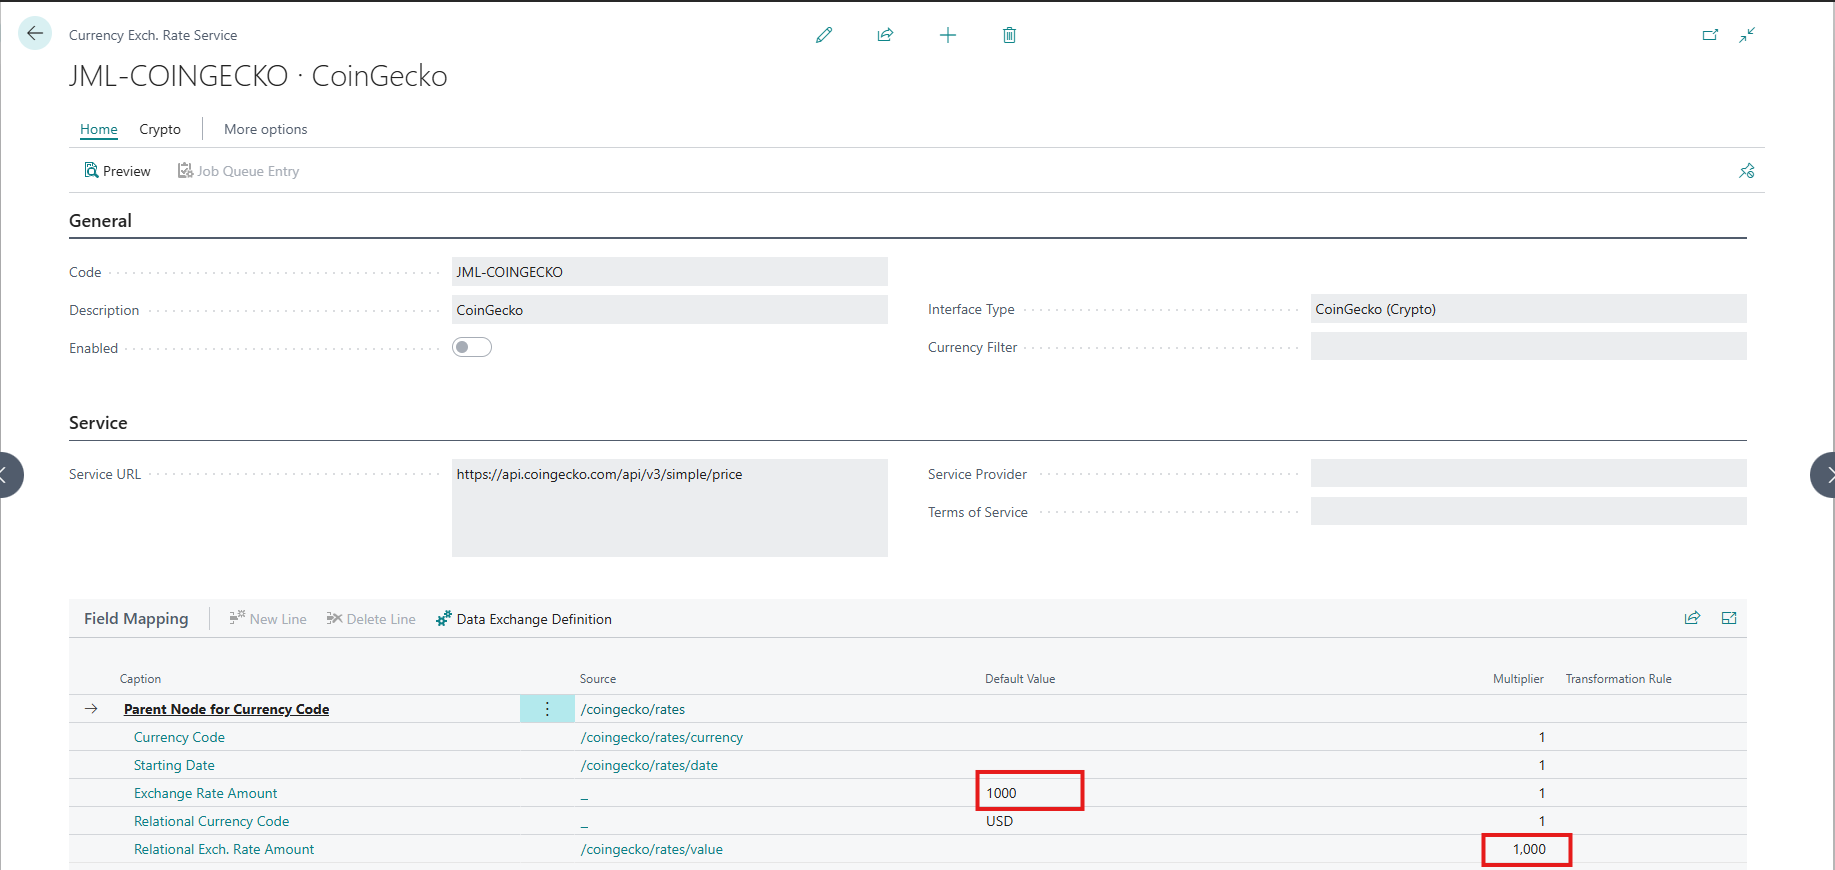This screenshot has width=1835, height=870.
Task: Click the Description field CoinGecko
Action: tap(670, 310)
